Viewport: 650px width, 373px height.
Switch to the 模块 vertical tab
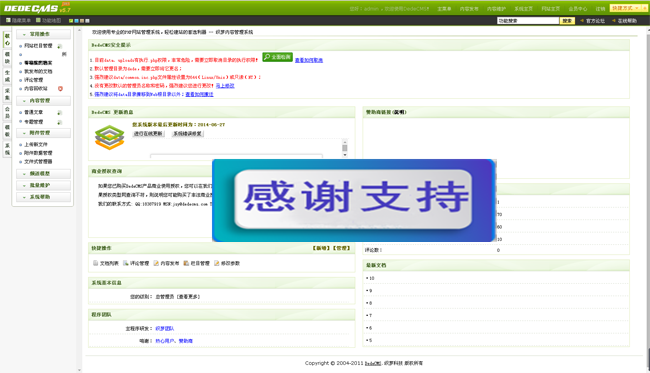[x=7, y=58]
